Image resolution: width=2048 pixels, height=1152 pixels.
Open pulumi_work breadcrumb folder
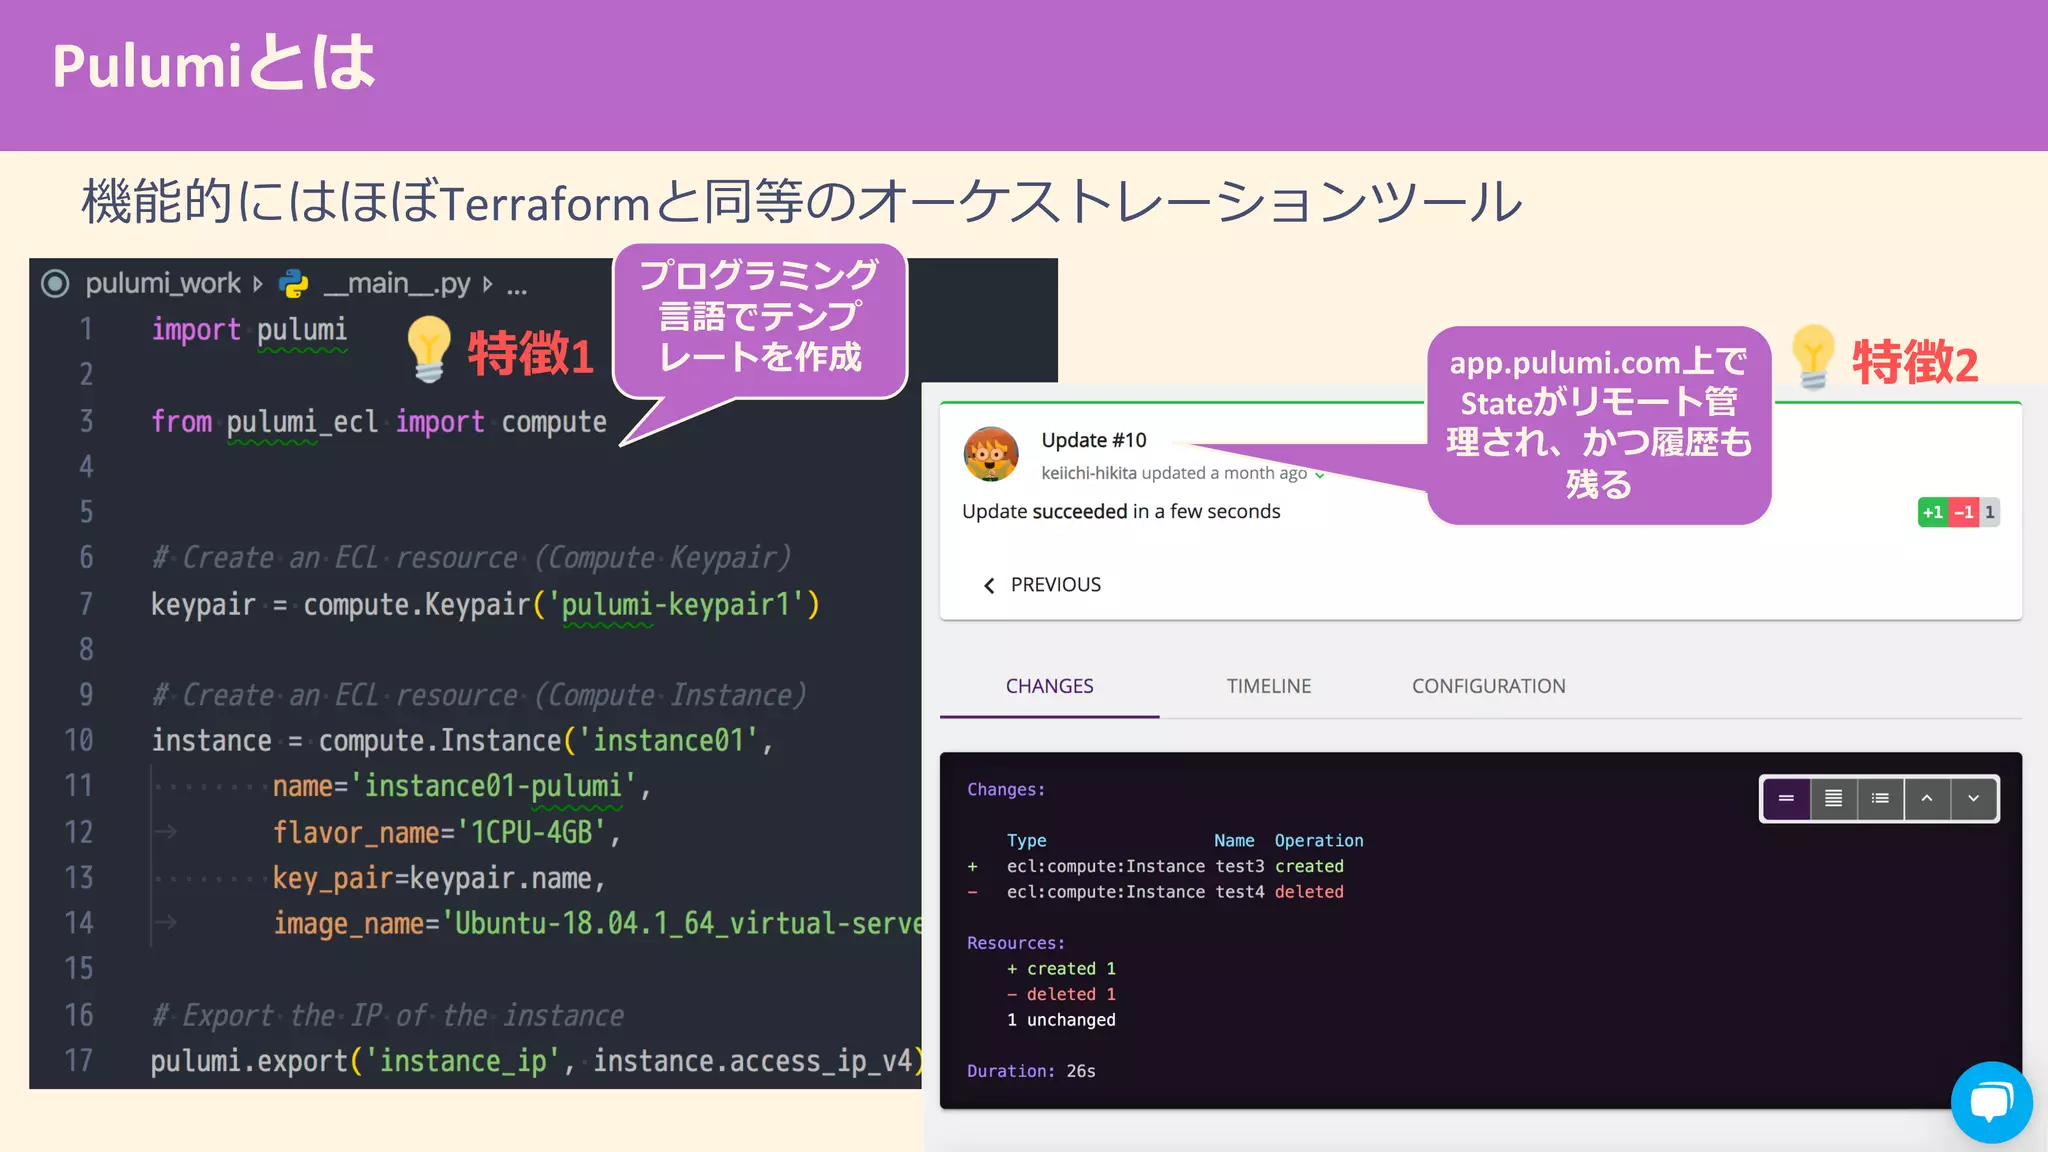[163, 283]
